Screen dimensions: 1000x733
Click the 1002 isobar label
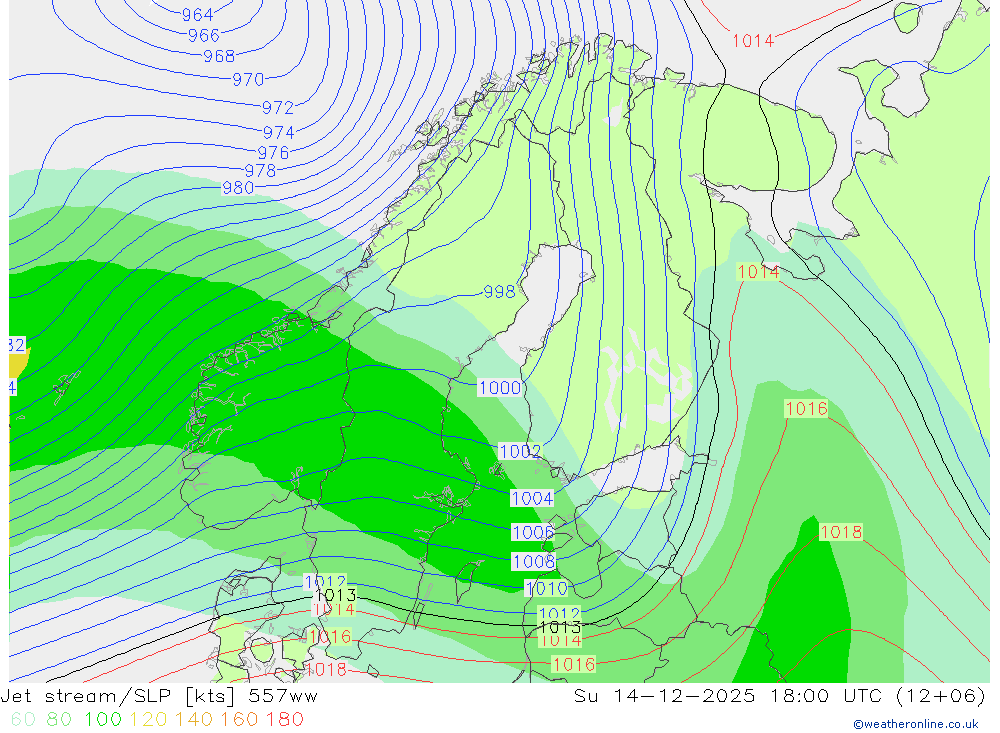[520, 451]
